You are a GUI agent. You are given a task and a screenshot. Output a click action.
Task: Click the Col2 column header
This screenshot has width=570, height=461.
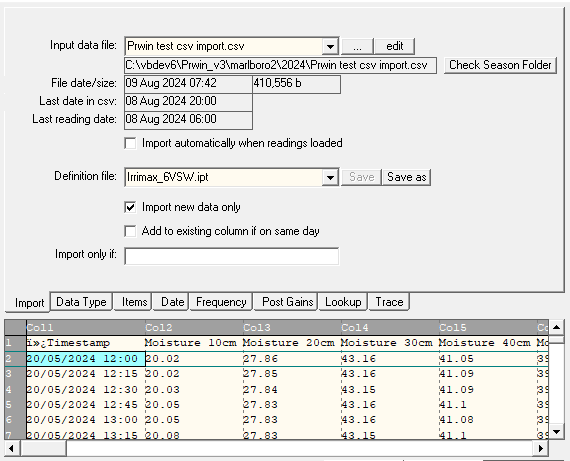(194, 328)
